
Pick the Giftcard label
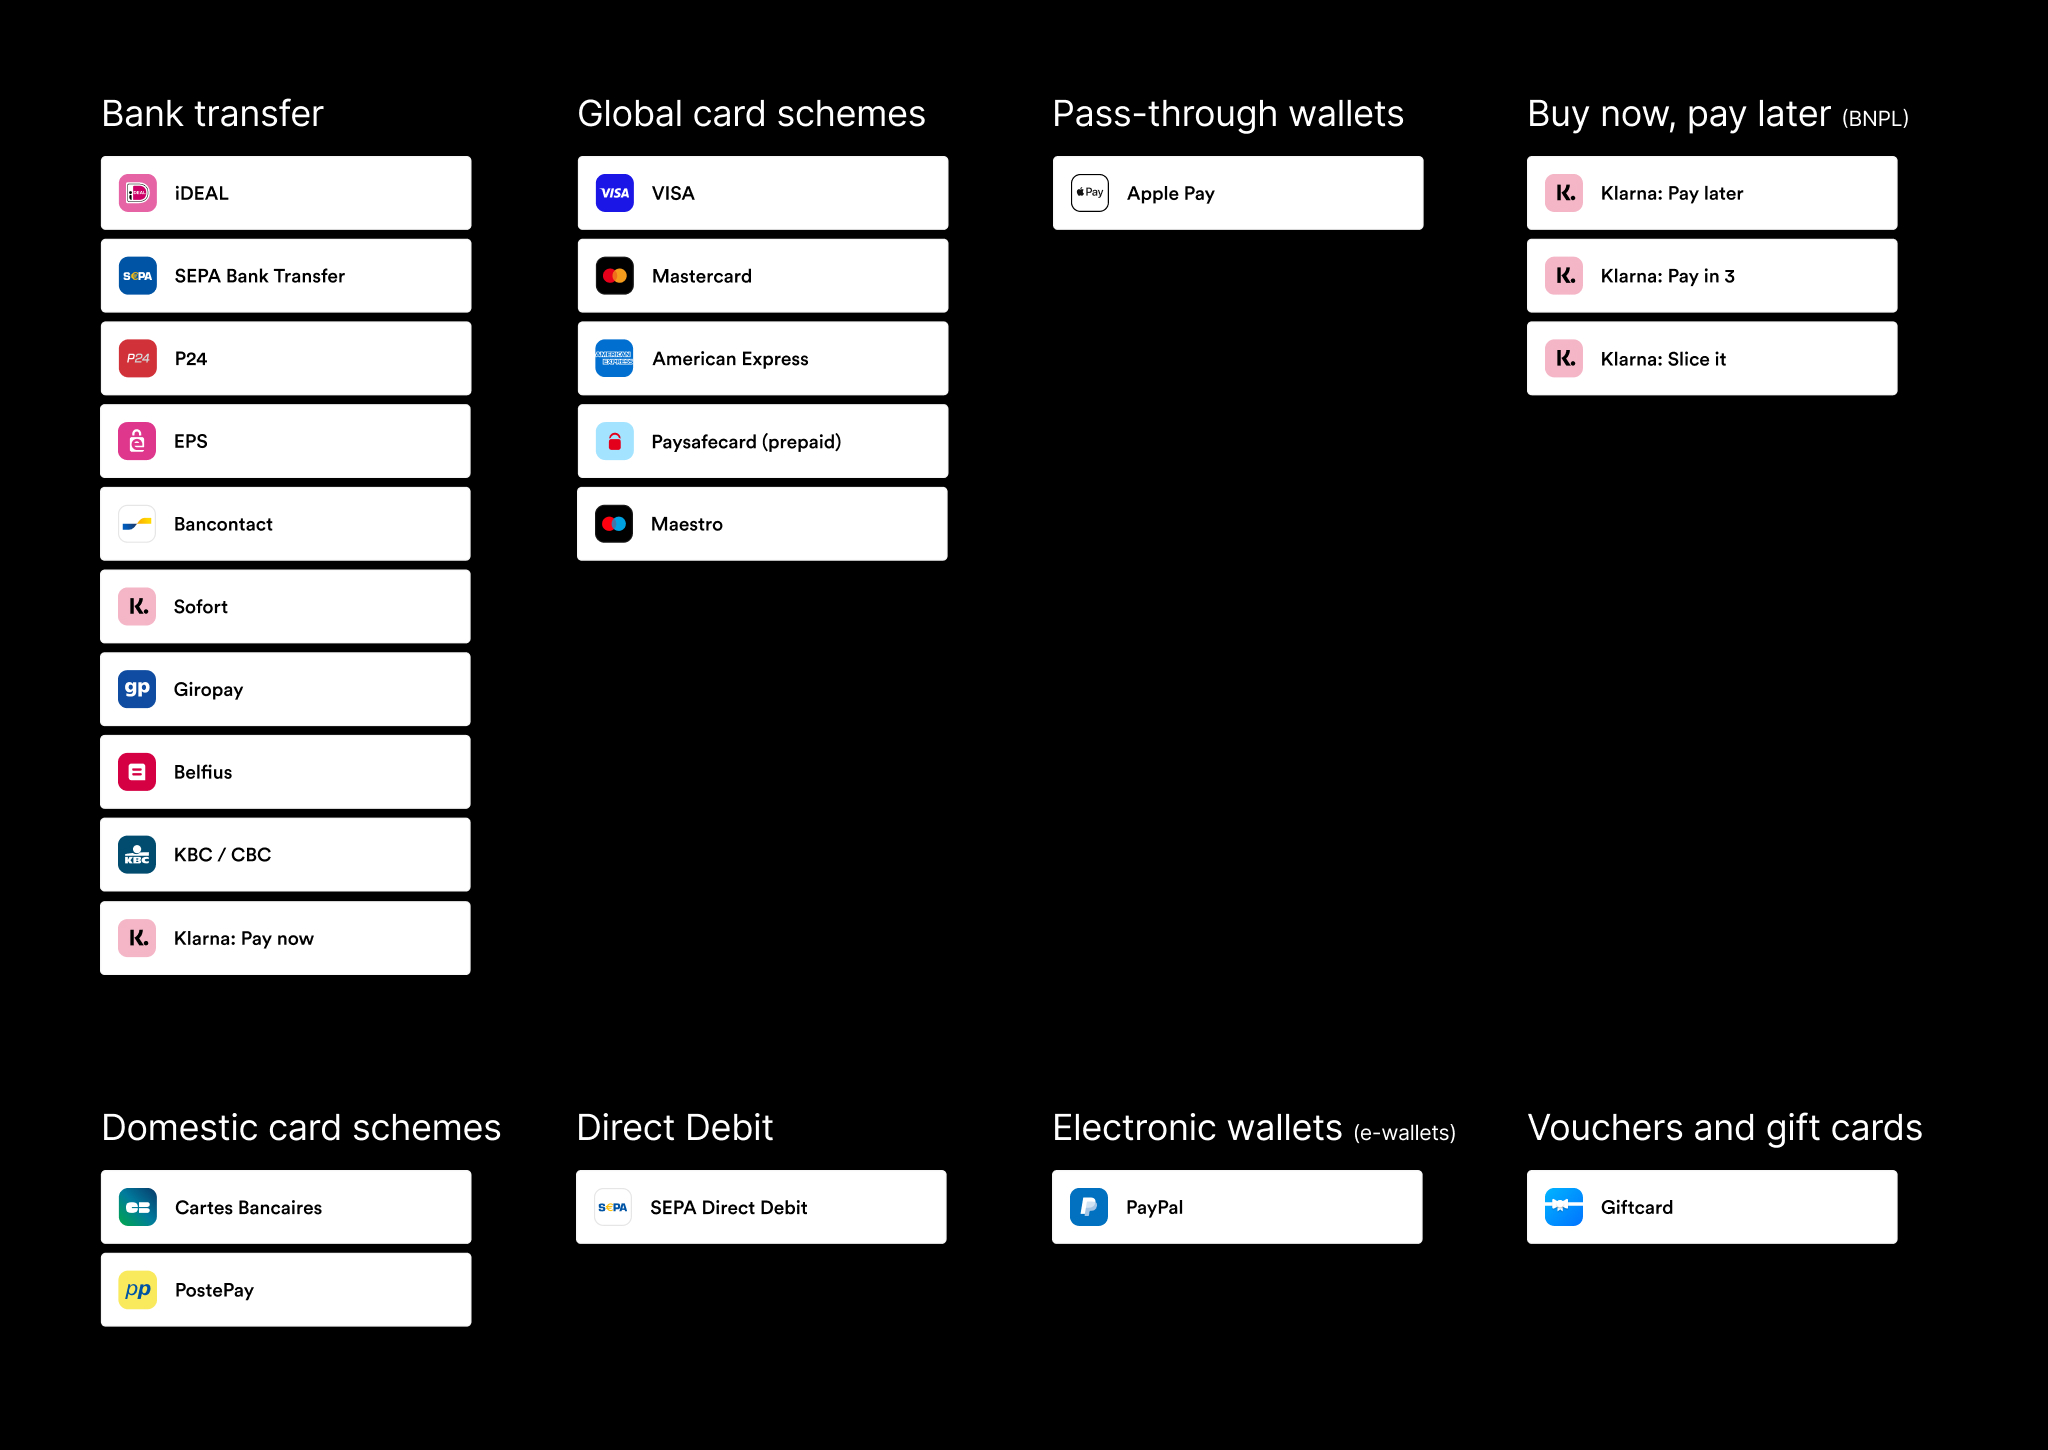pyautogui.click(x=1637, y=1207)
